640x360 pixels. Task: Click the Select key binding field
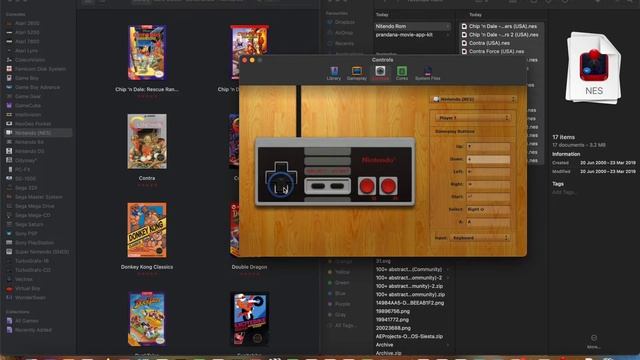coord(488,209)
